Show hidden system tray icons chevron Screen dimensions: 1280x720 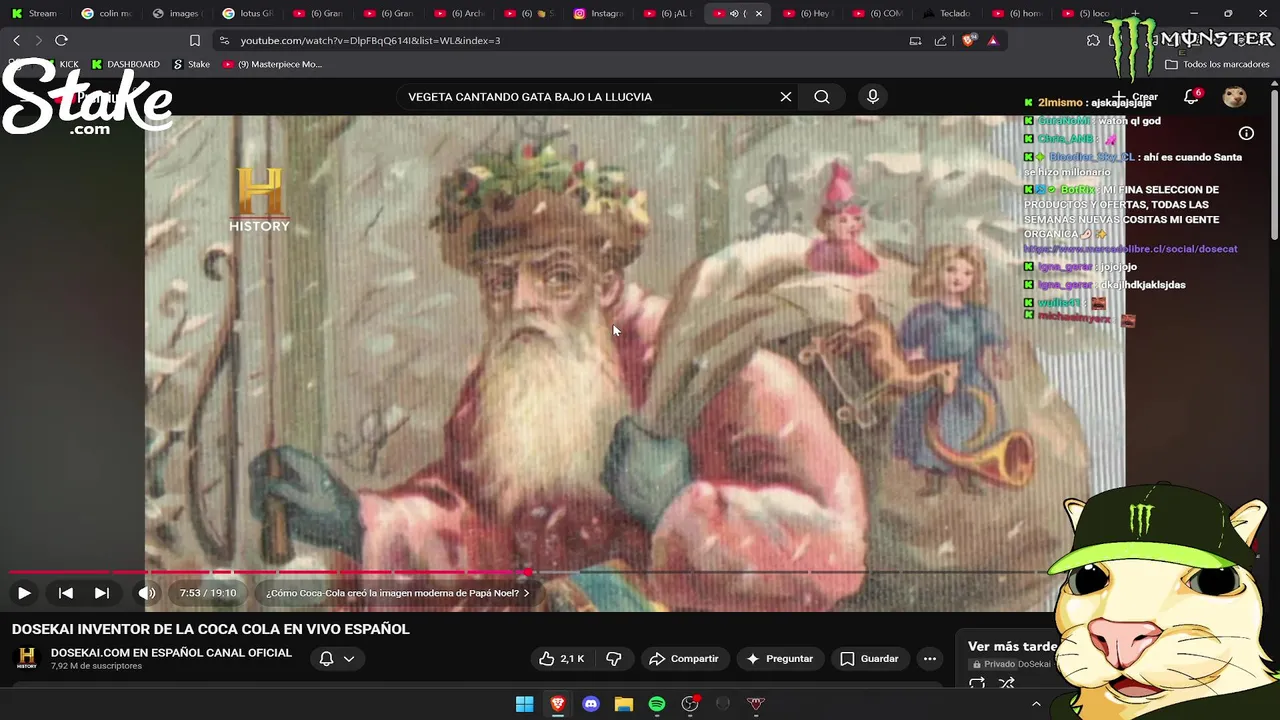[x=1036, y=704]
